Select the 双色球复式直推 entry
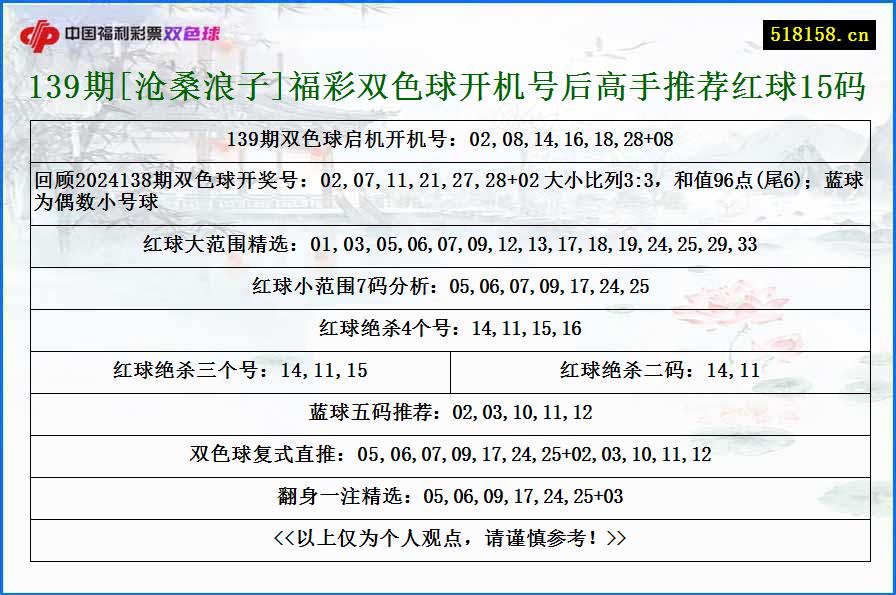 (x=448, y=454)
